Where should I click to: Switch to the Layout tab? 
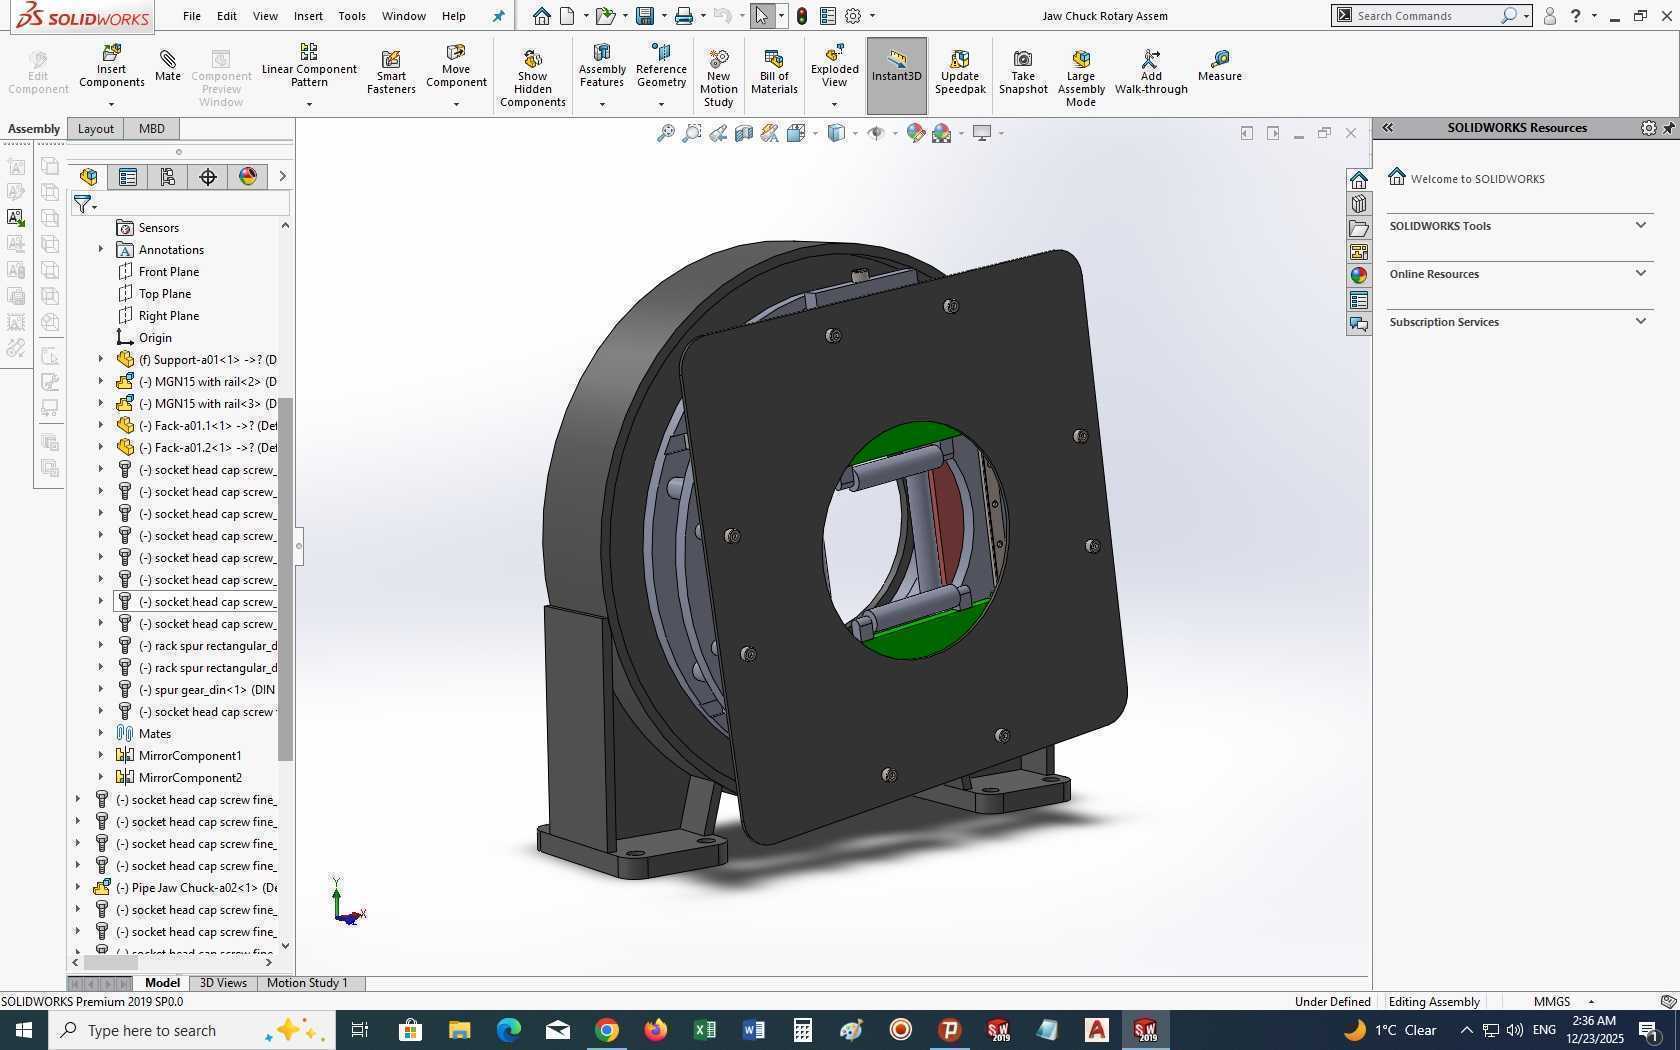point(96,129)
